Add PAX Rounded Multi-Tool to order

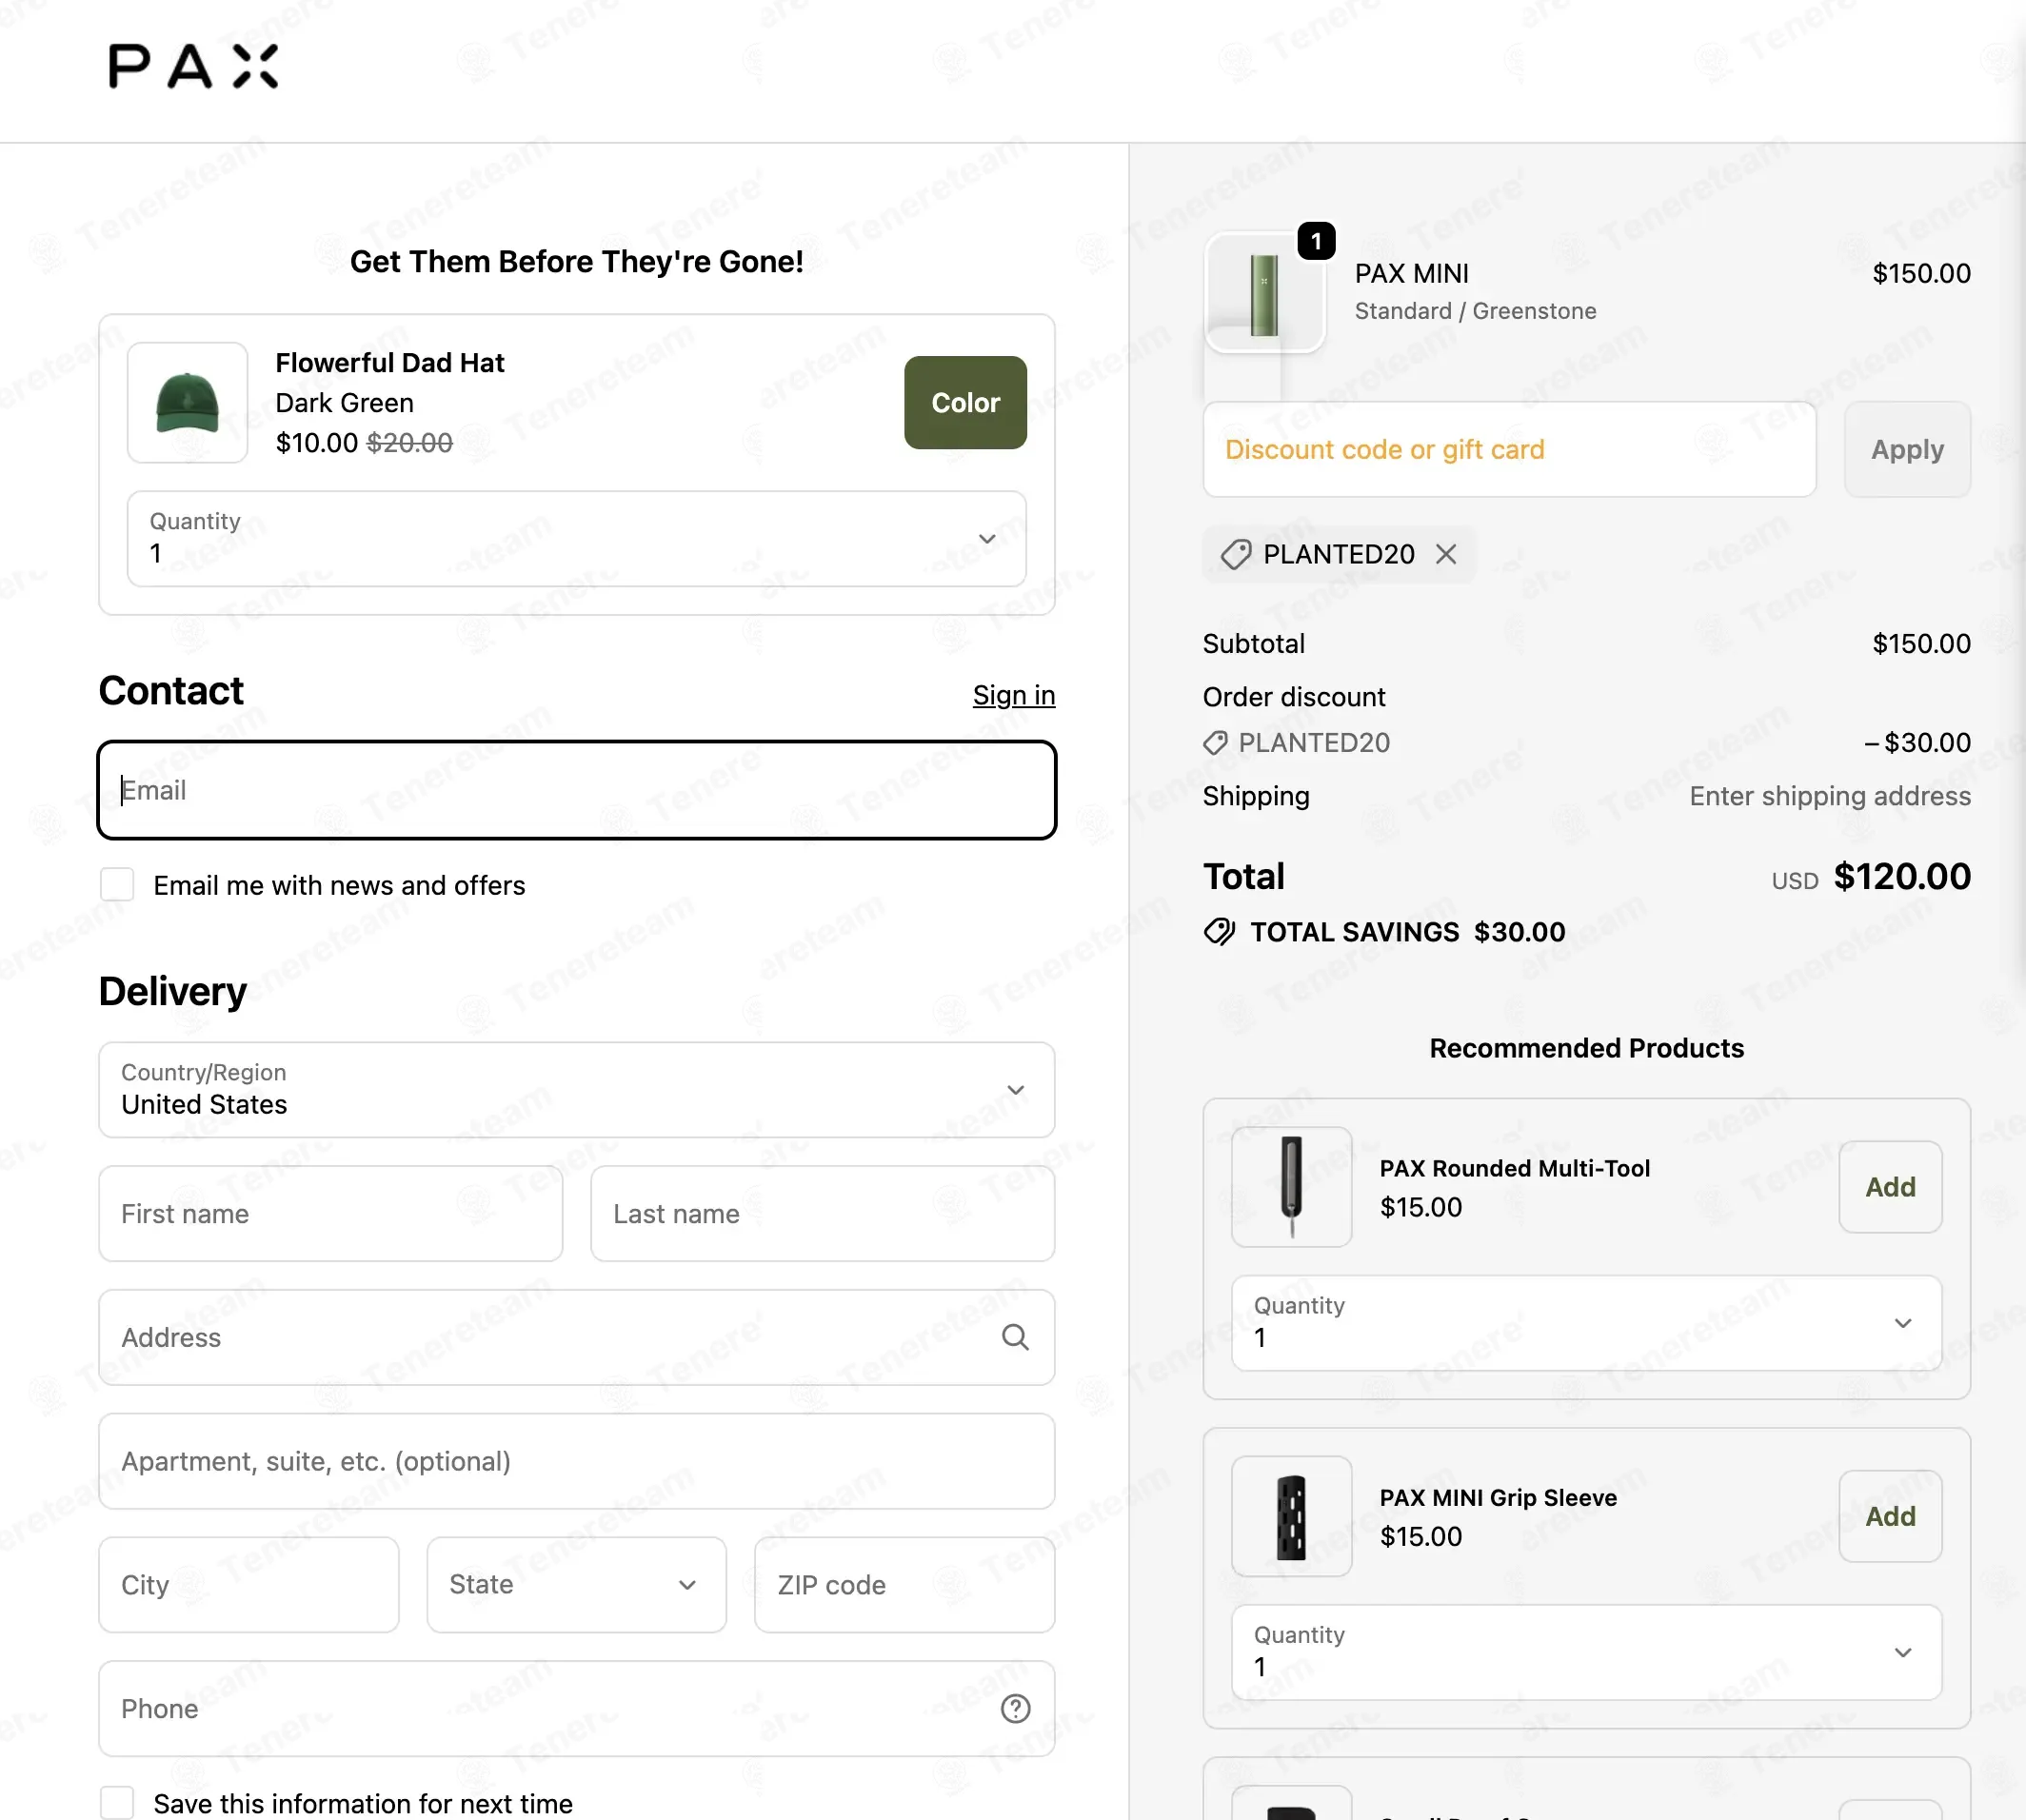(x=1890, y=1187)
